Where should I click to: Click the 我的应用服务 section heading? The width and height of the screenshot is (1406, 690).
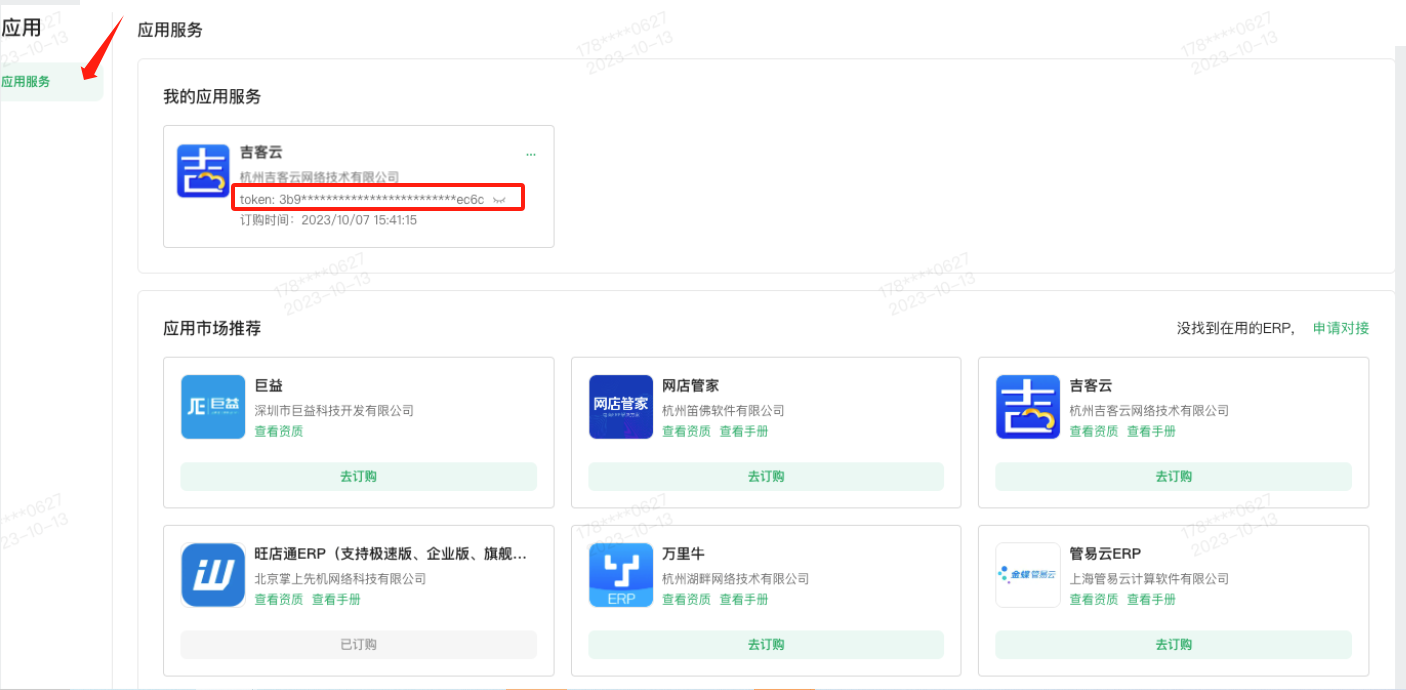[212, 97]
